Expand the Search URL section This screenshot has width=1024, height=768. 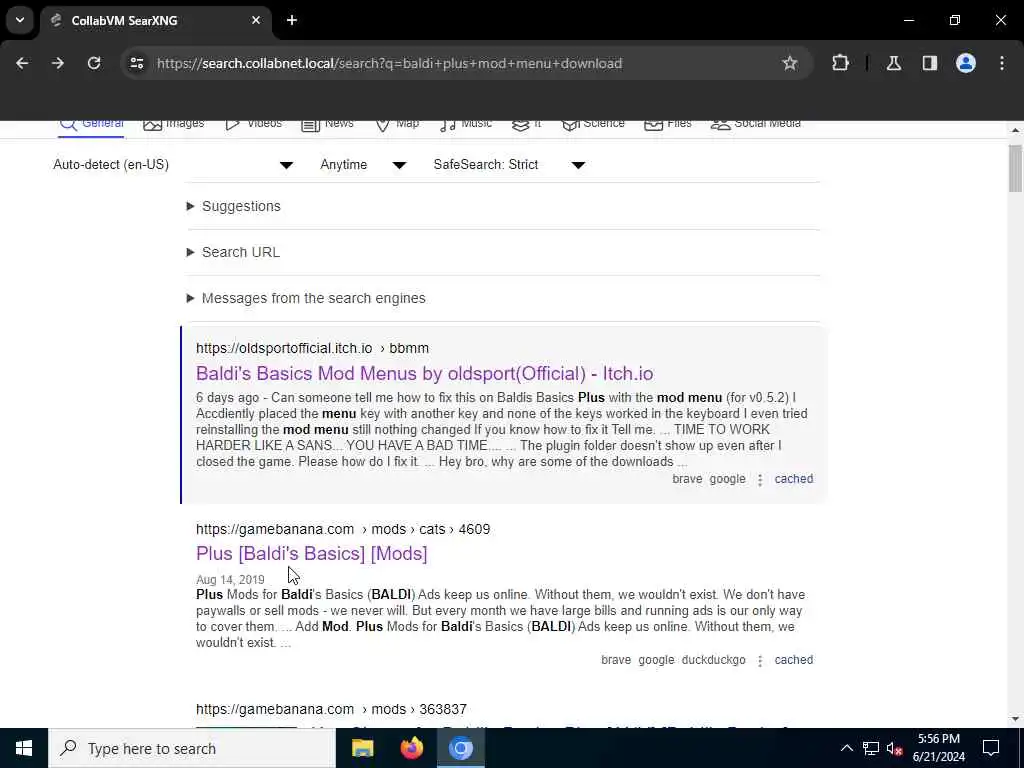[x=233, y=252]
